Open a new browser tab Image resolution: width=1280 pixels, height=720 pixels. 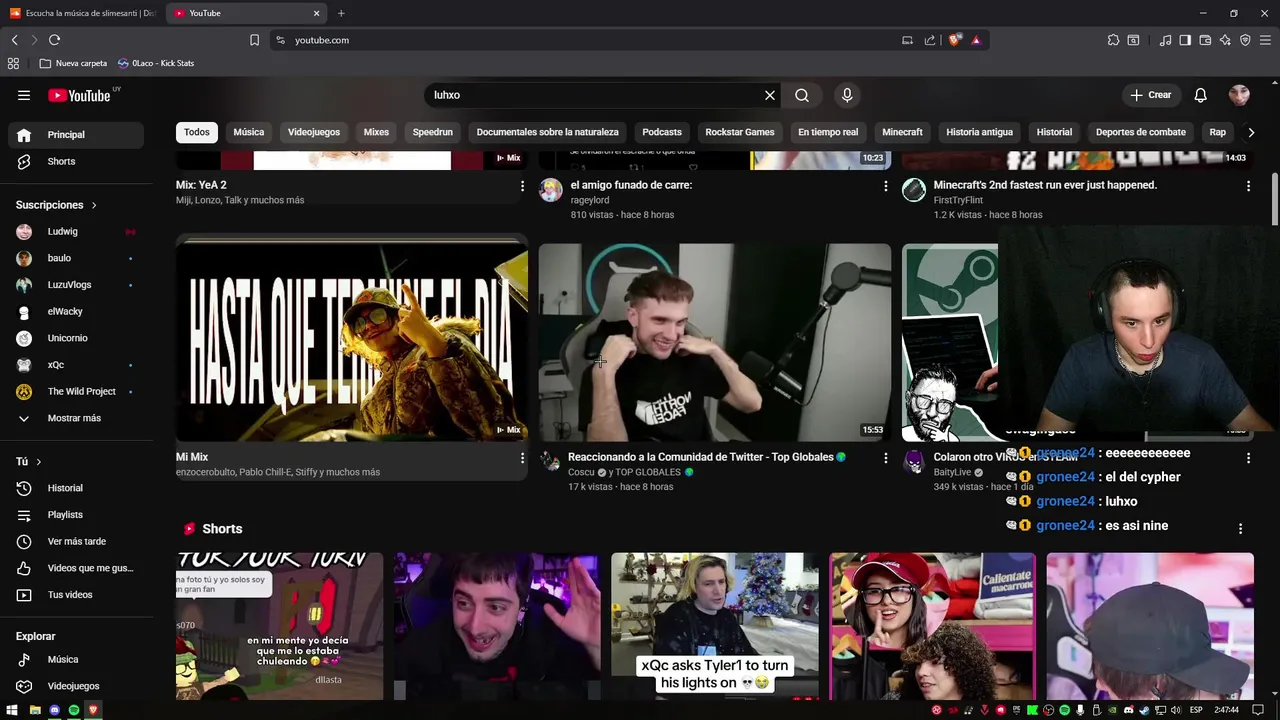(341, 13)
